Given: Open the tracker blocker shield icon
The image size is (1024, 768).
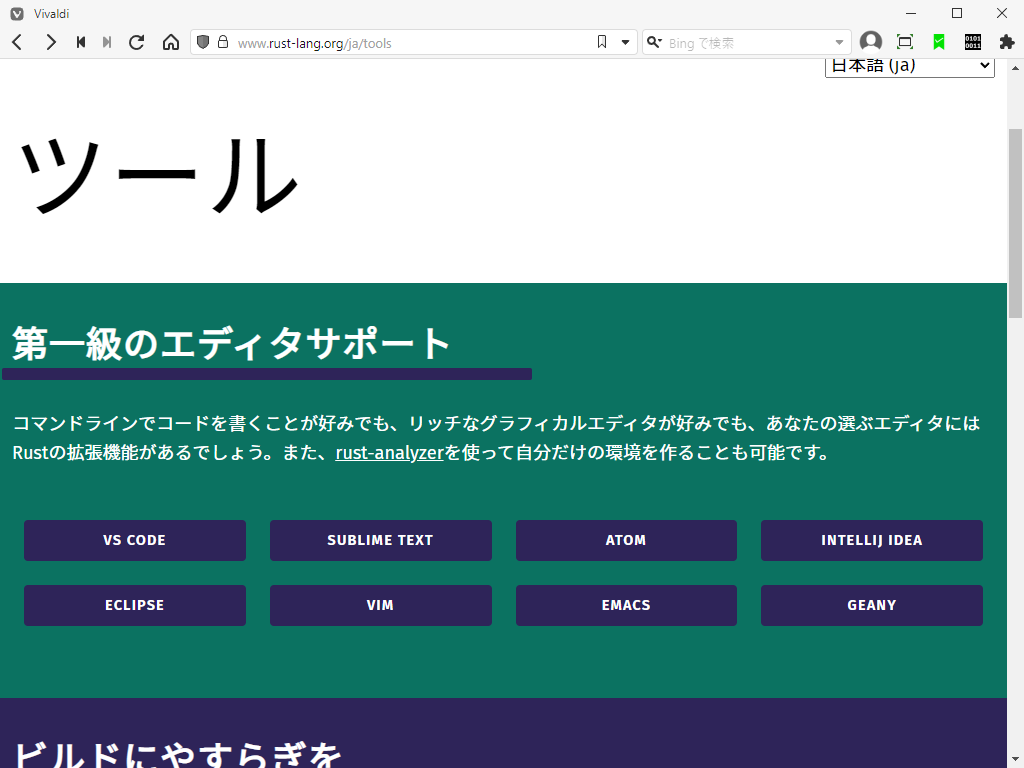Looking at the screenshot, I should [x=203, y=42].
